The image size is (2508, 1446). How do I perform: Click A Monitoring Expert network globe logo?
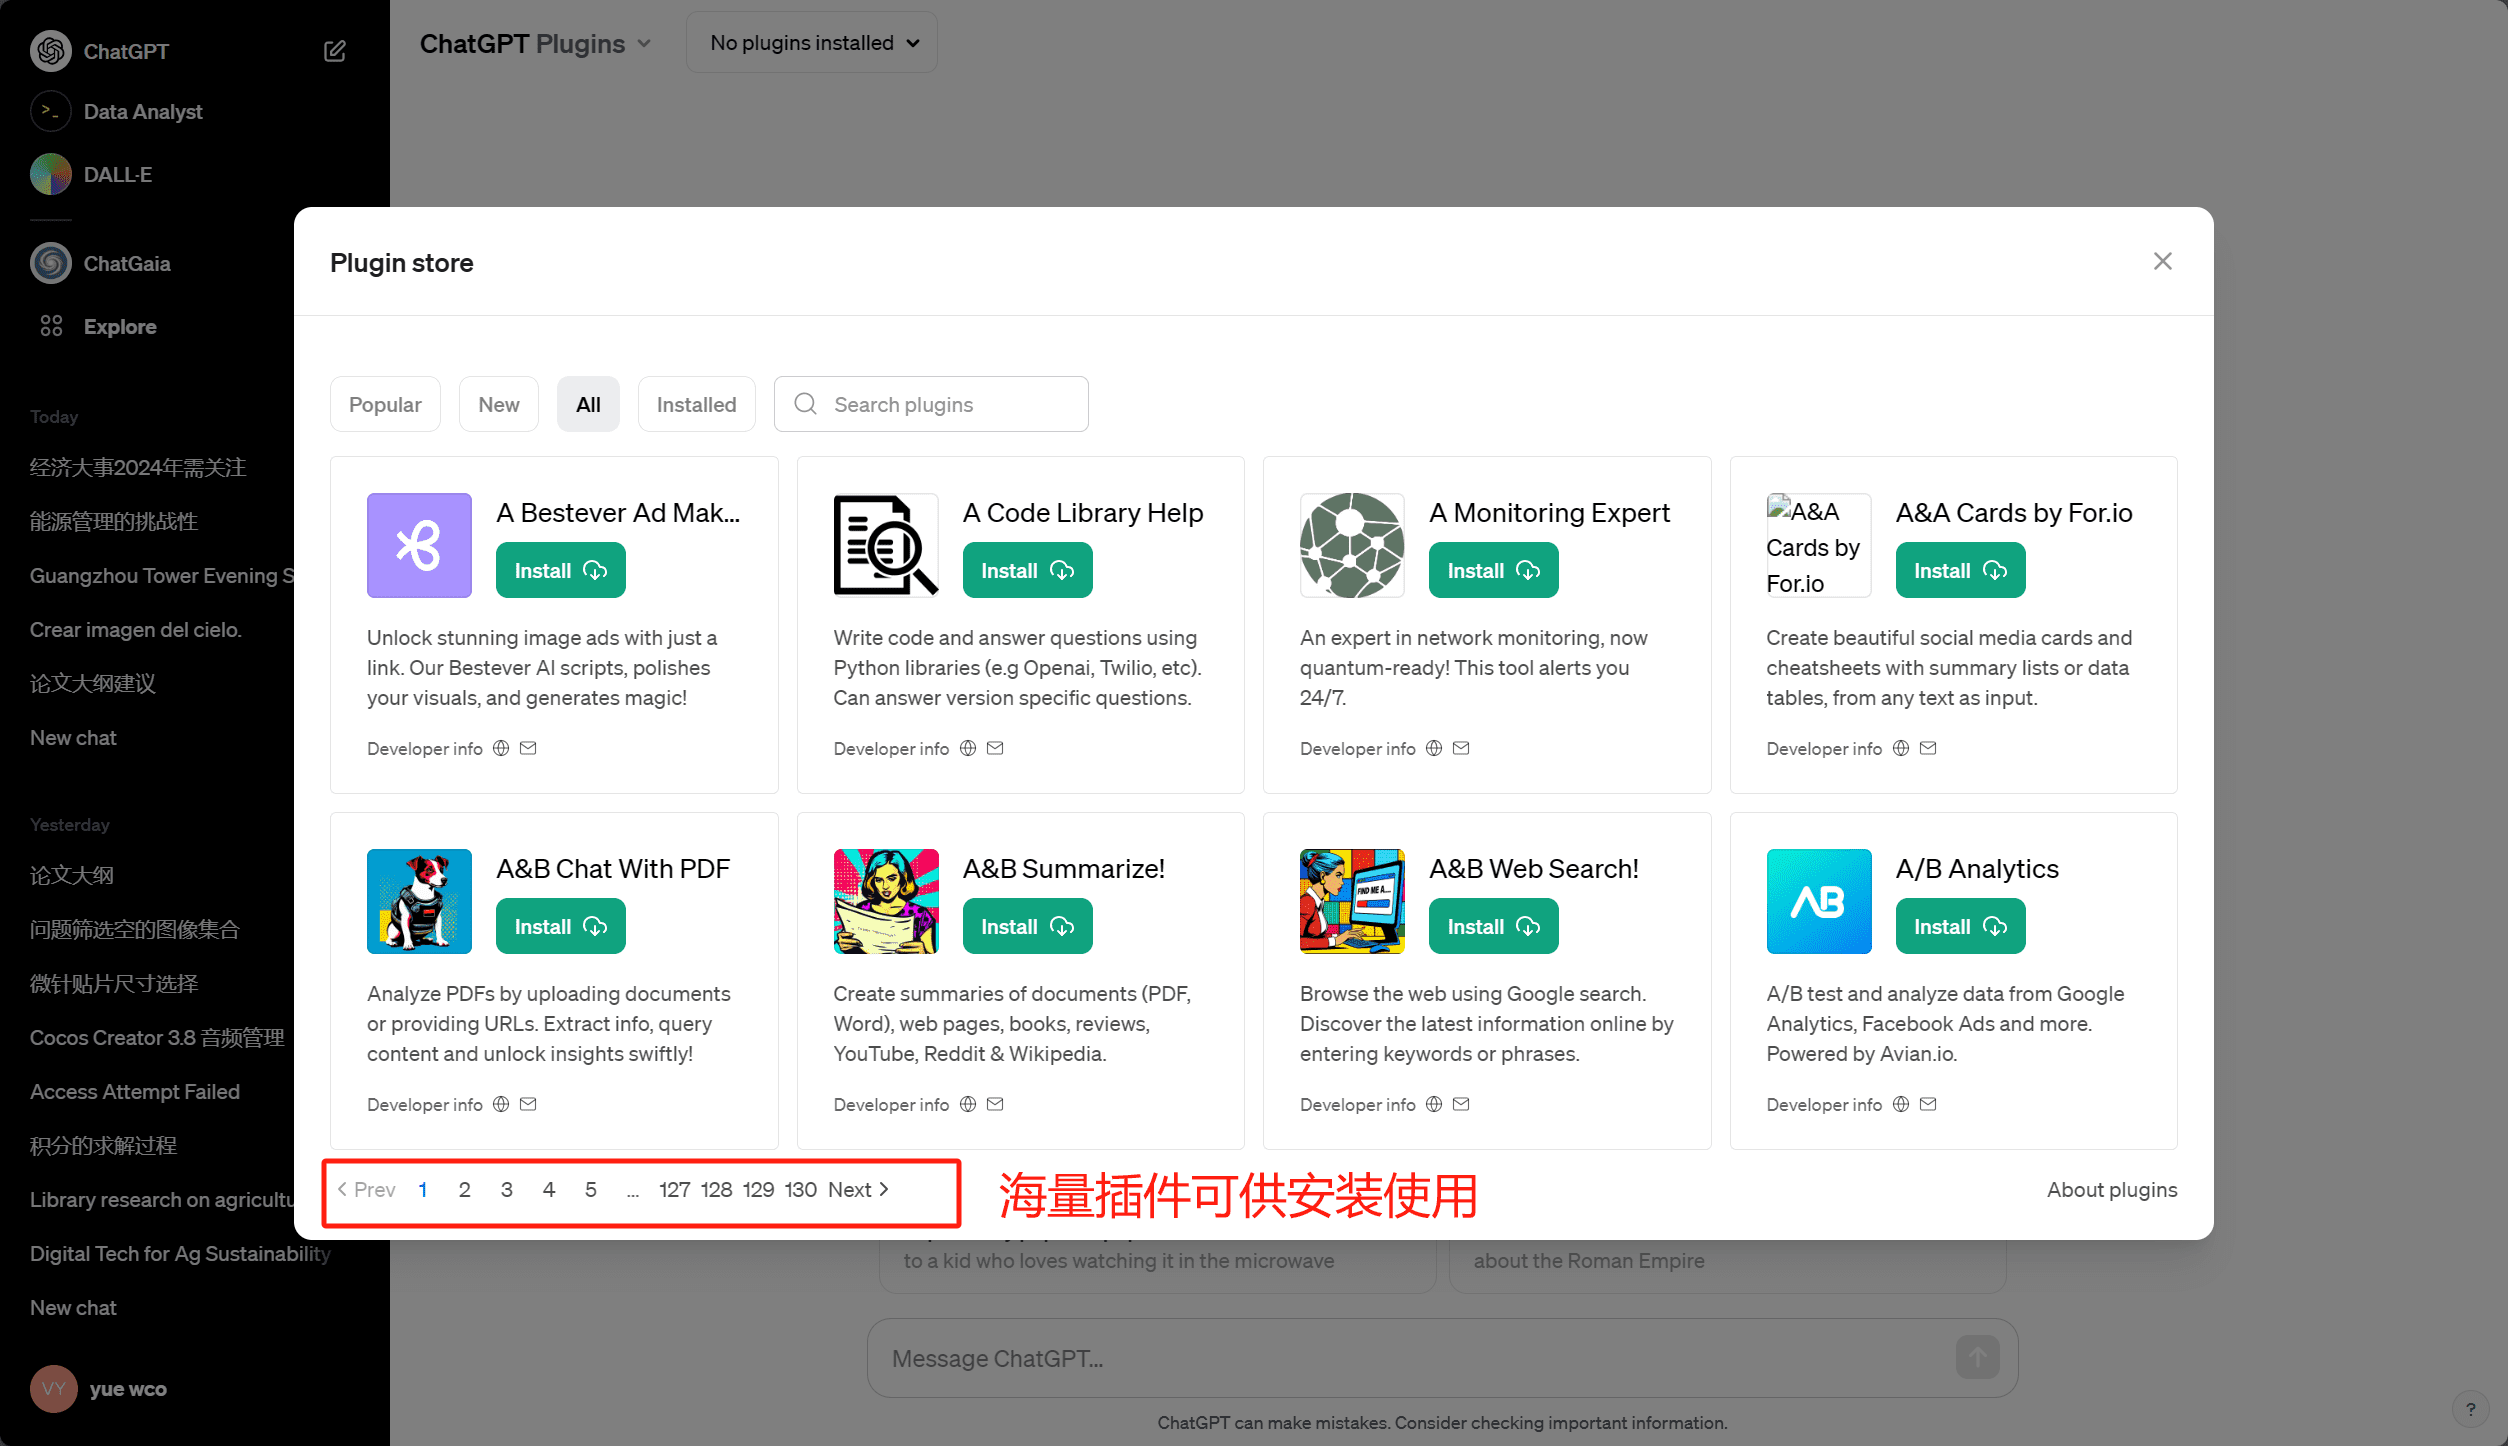coord(1351,545)
